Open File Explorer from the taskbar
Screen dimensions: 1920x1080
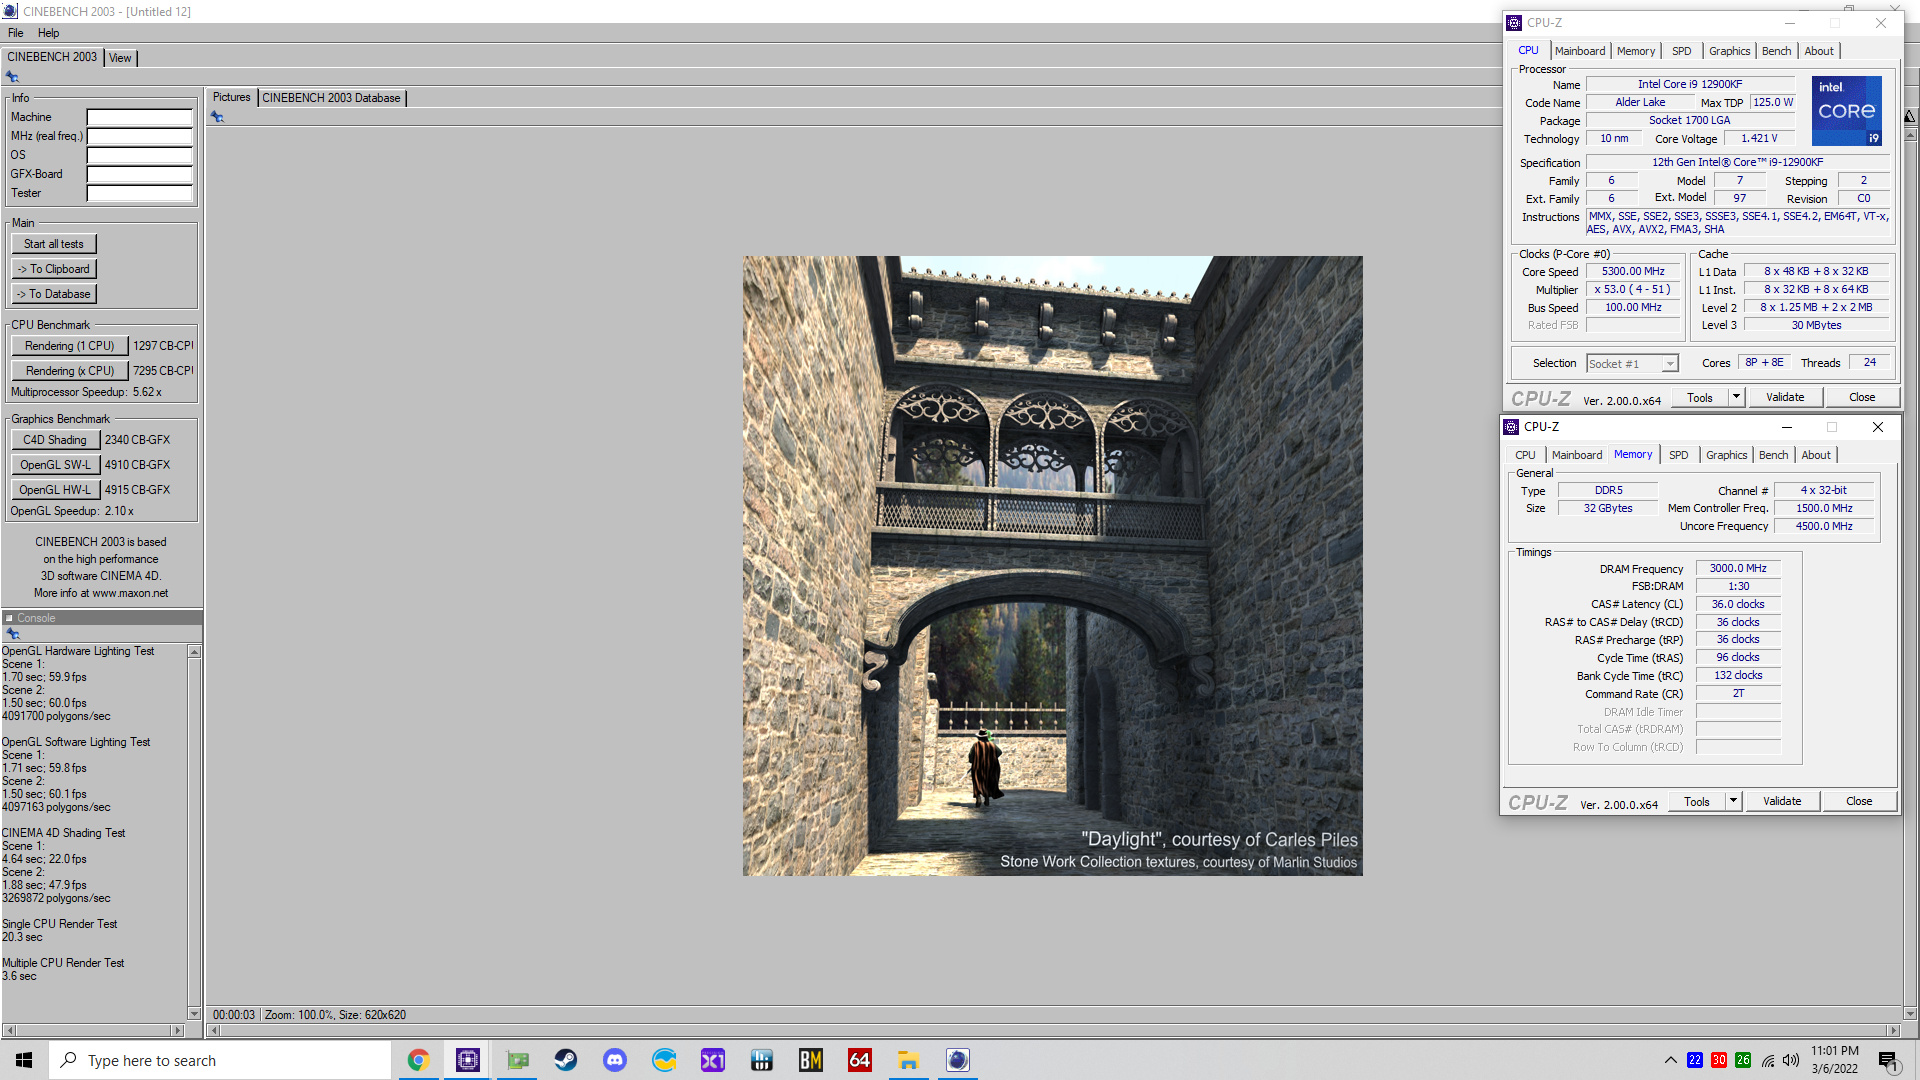click(x=908, y=1060)
